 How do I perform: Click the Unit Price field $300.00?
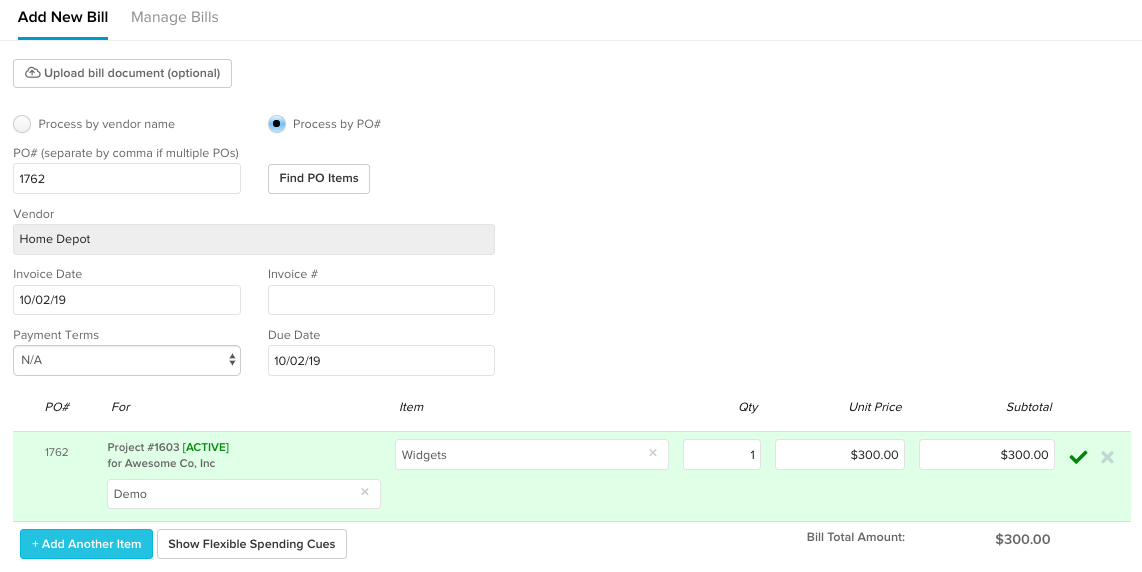840,455
